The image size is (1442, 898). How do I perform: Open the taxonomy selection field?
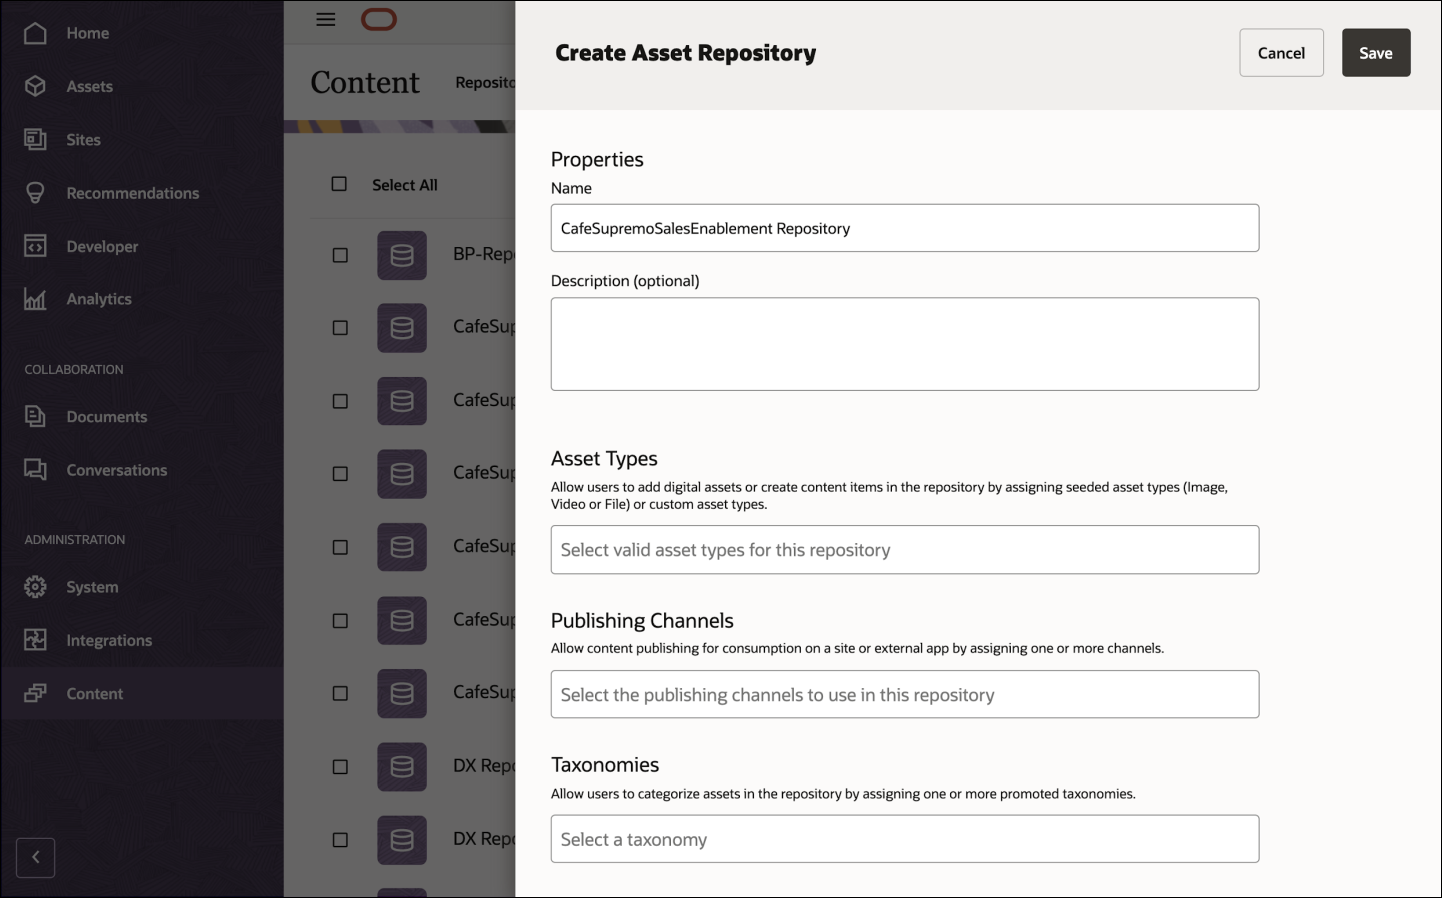point(903,838)
